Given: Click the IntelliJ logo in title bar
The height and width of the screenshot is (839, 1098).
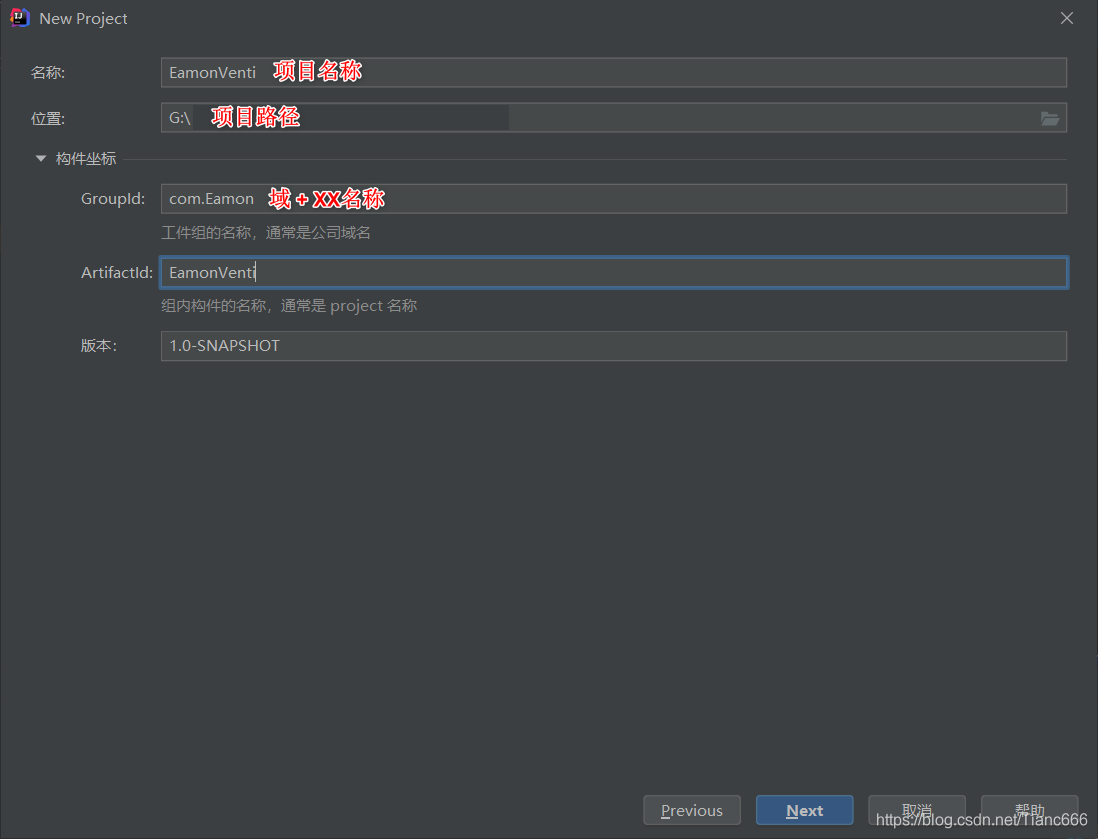Looking at the screenshot, I should pos(20,18).
